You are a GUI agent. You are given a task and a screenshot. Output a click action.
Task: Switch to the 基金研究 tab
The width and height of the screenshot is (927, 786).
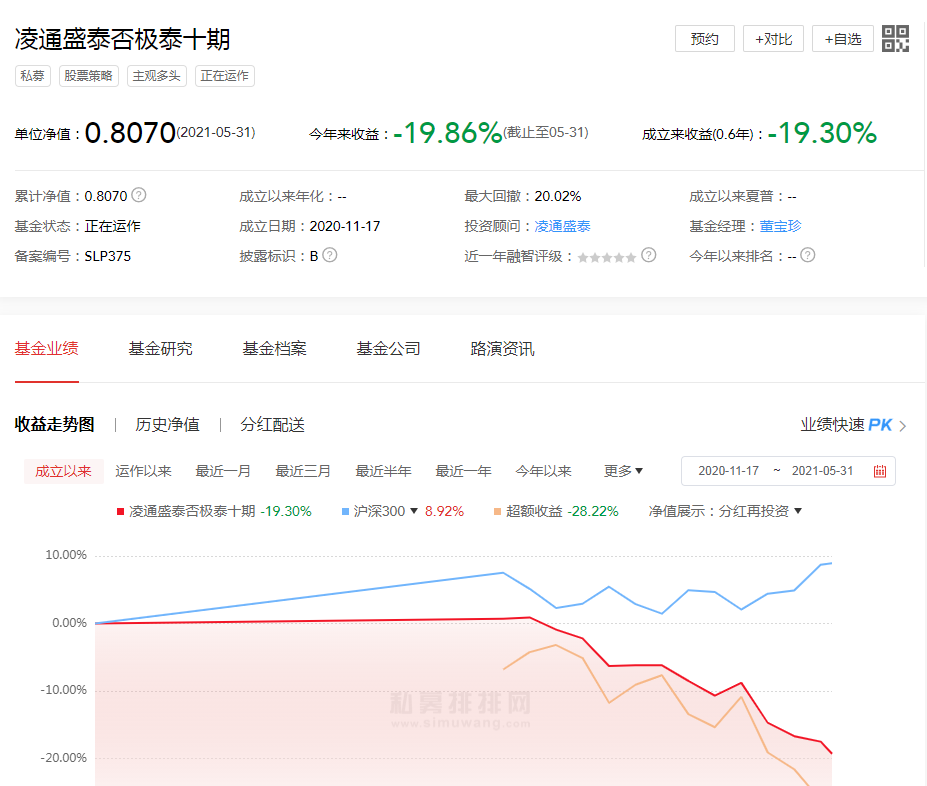pos(160,349)
